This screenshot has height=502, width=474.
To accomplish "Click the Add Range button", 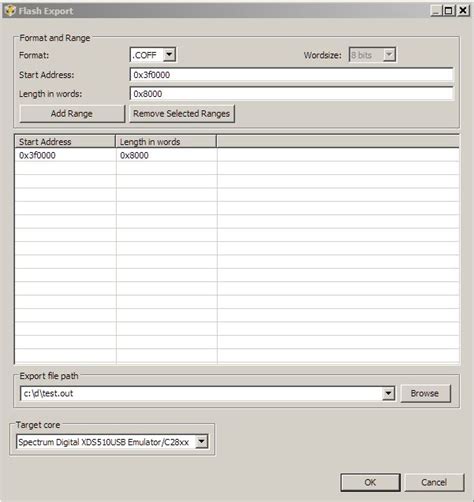I will pos(72,114).
